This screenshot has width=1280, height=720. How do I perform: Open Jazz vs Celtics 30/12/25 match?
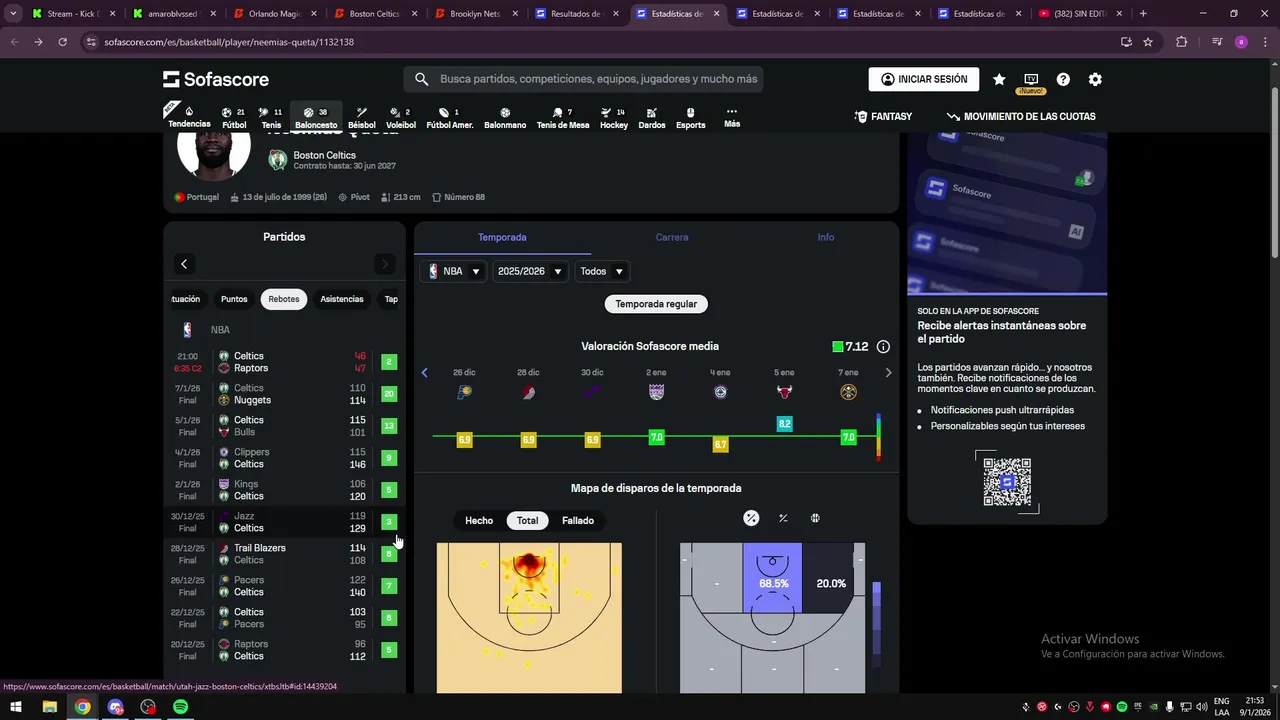pos(284,522)
